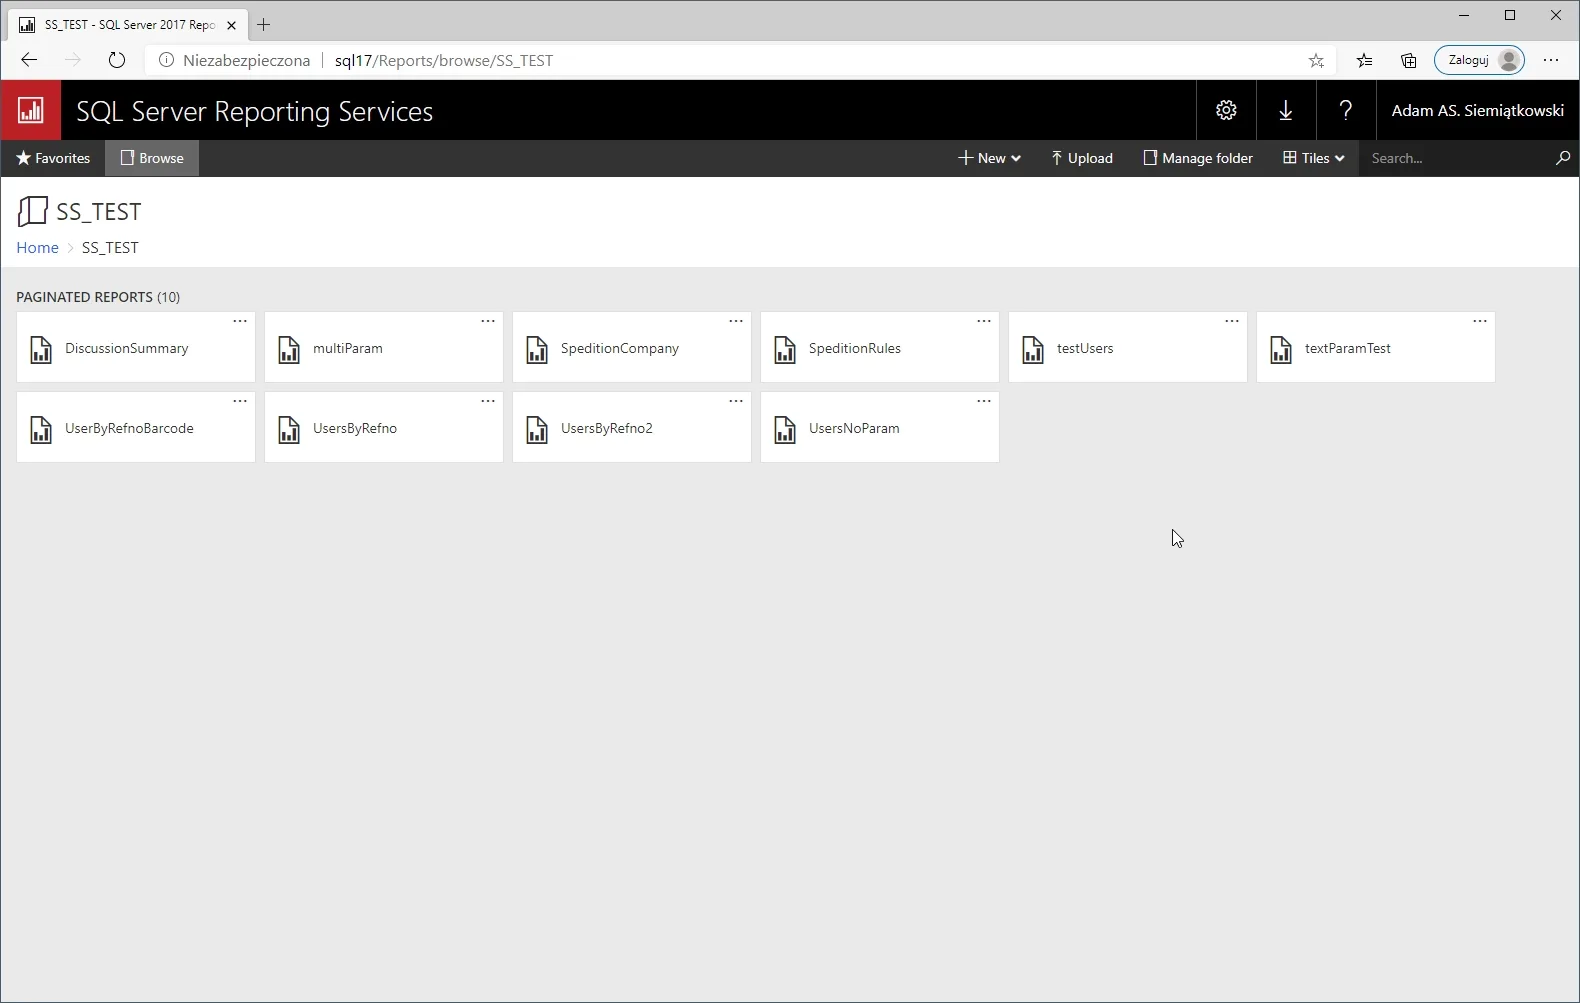Click the SpeditionCompany report file icon
The height and width of the screenshot is (1003, 1580).
537,349
